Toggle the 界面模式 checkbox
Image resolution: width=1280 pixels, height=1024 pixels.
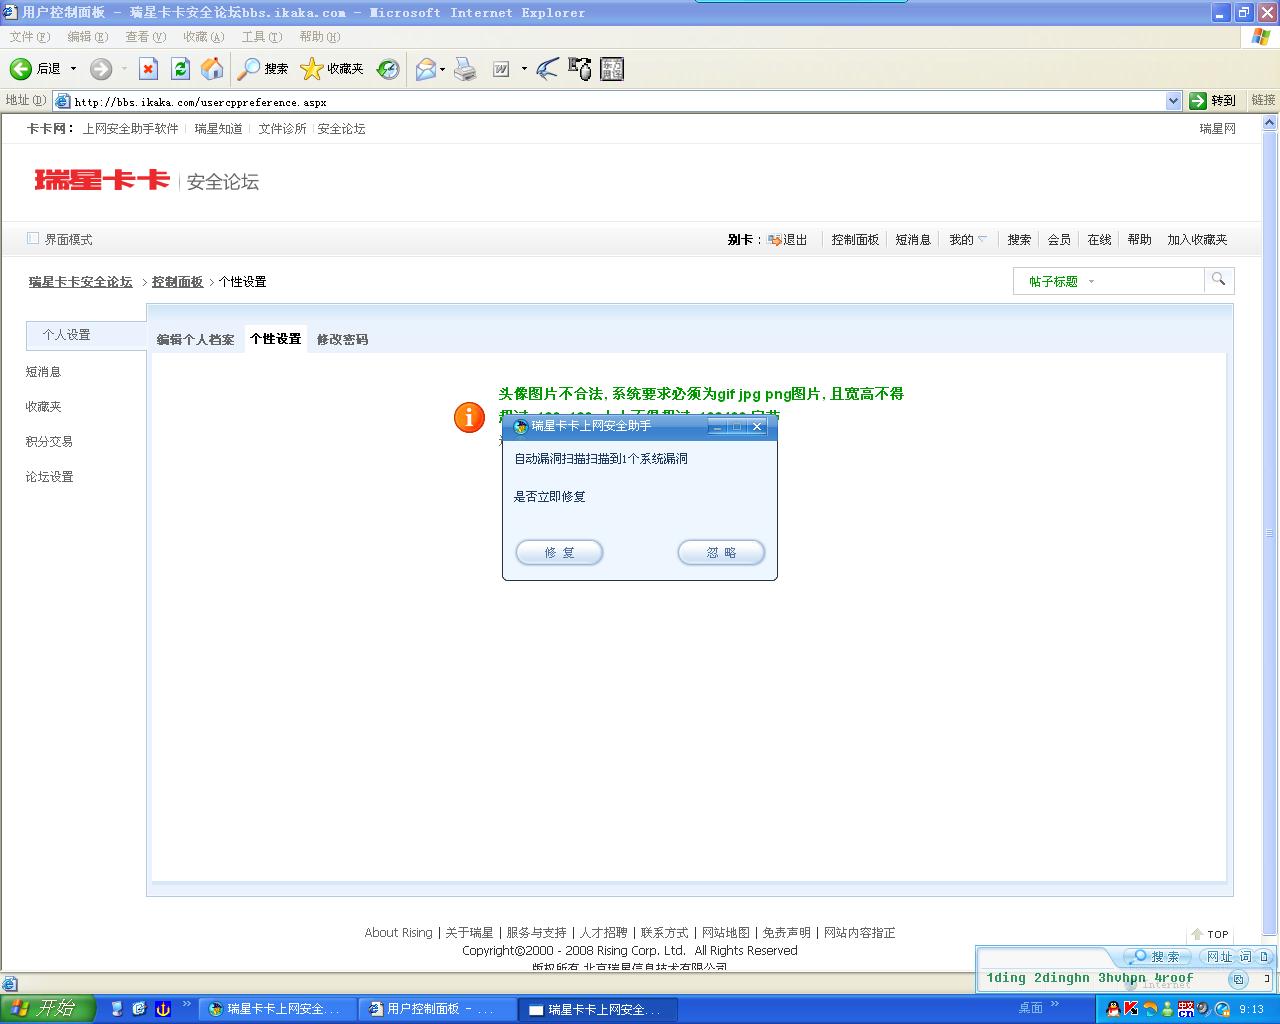33,239
